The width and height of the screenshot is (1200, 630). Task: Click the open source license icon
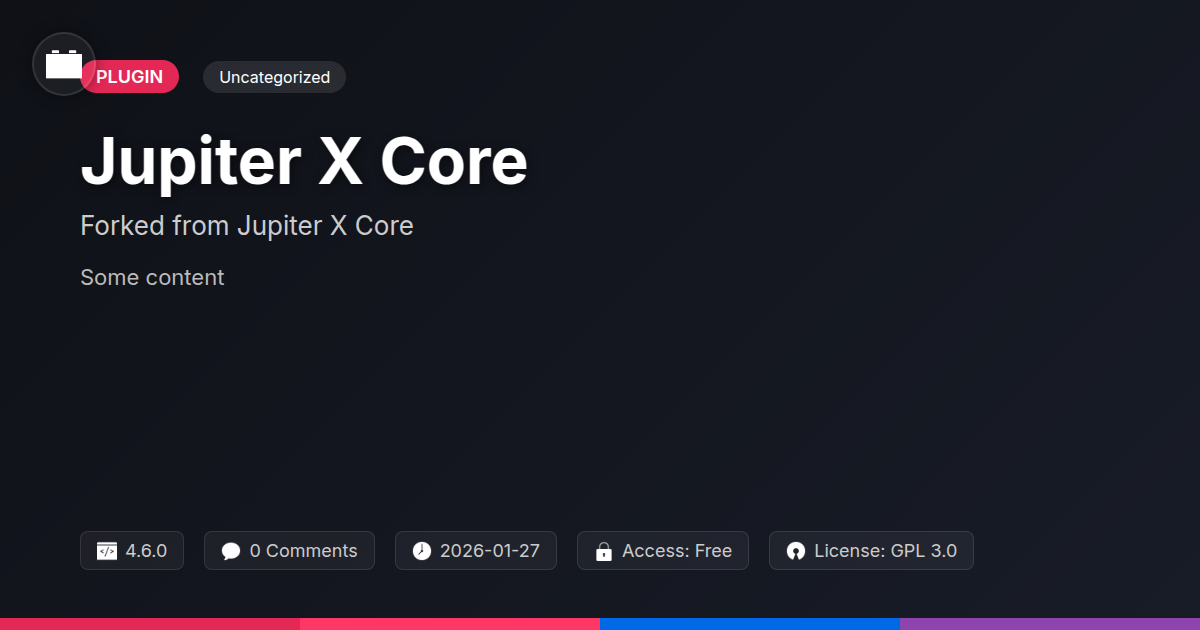click(x=796, y=551)
